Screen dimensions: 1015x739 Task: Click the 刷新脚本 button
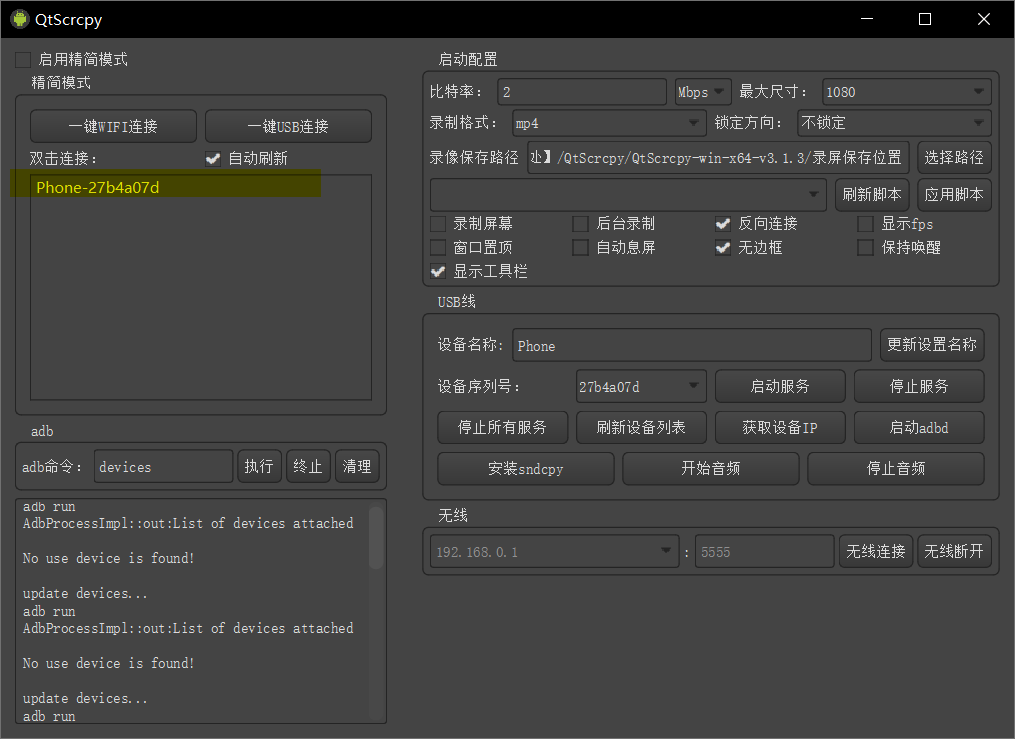(x=872, y=195)
